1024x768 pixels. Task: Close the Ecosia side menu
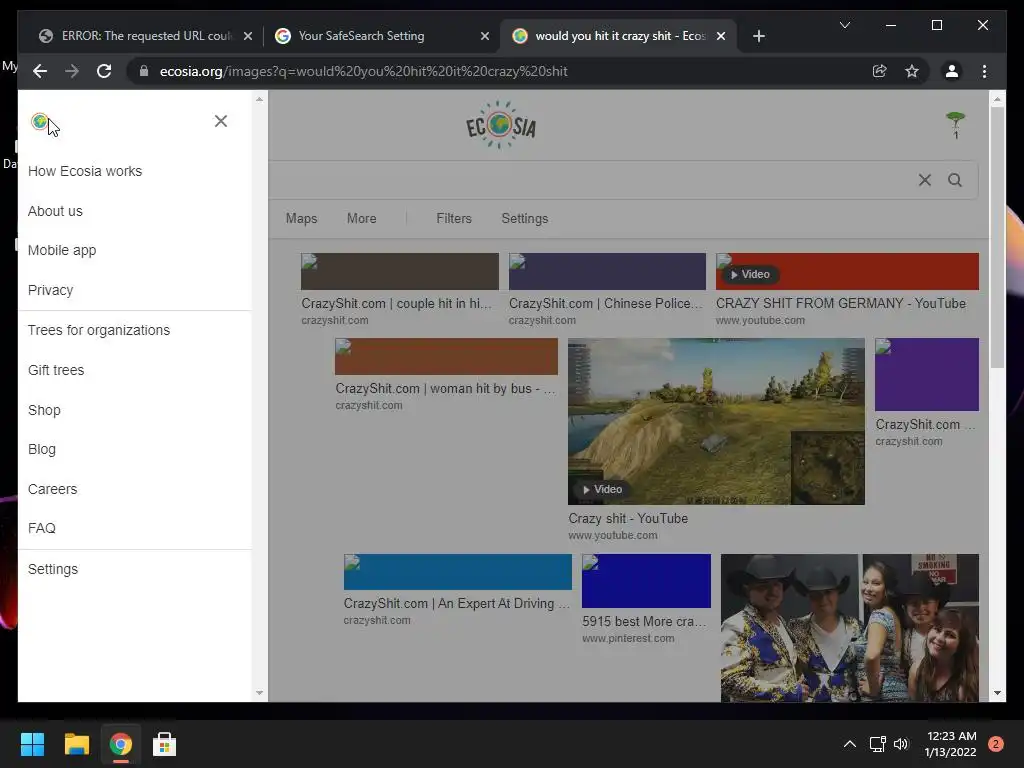221,121
